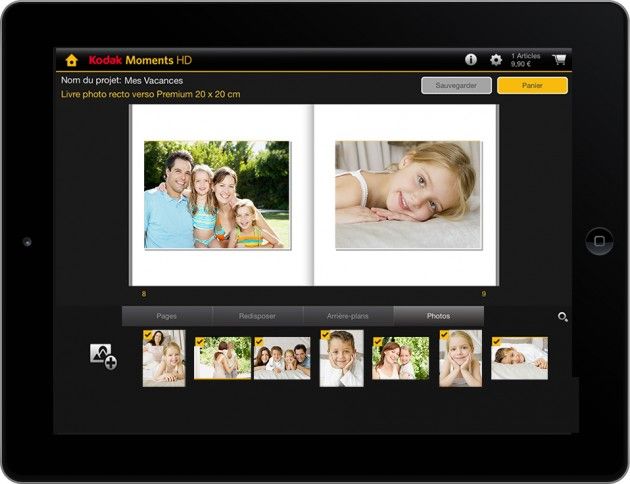Uncheck the girl with hands on cheeks photo
The width and height of the screenshot is (630, 484).
446,337
